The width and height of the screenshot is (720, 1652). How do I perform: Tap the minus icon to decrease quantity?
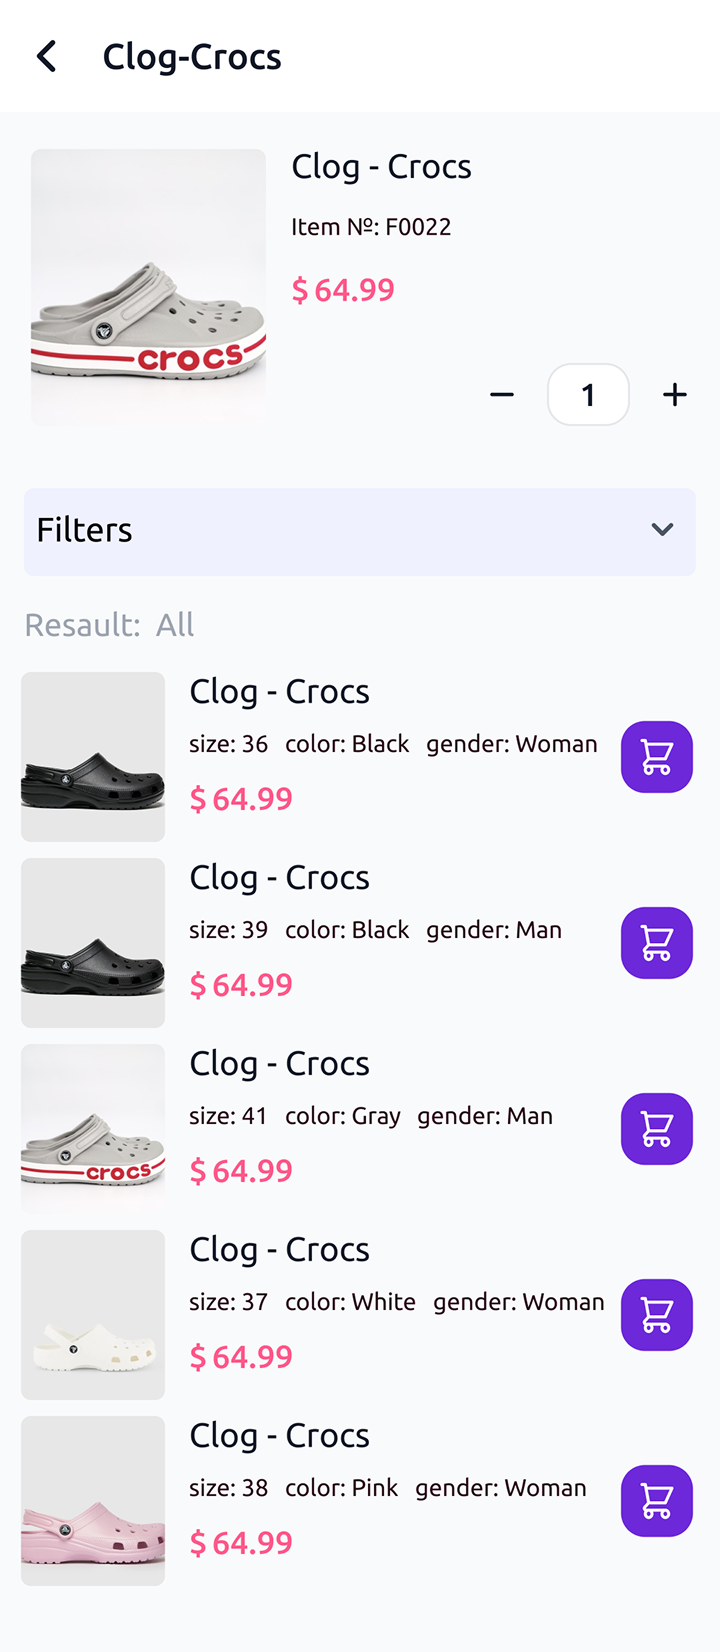point(502,394)
